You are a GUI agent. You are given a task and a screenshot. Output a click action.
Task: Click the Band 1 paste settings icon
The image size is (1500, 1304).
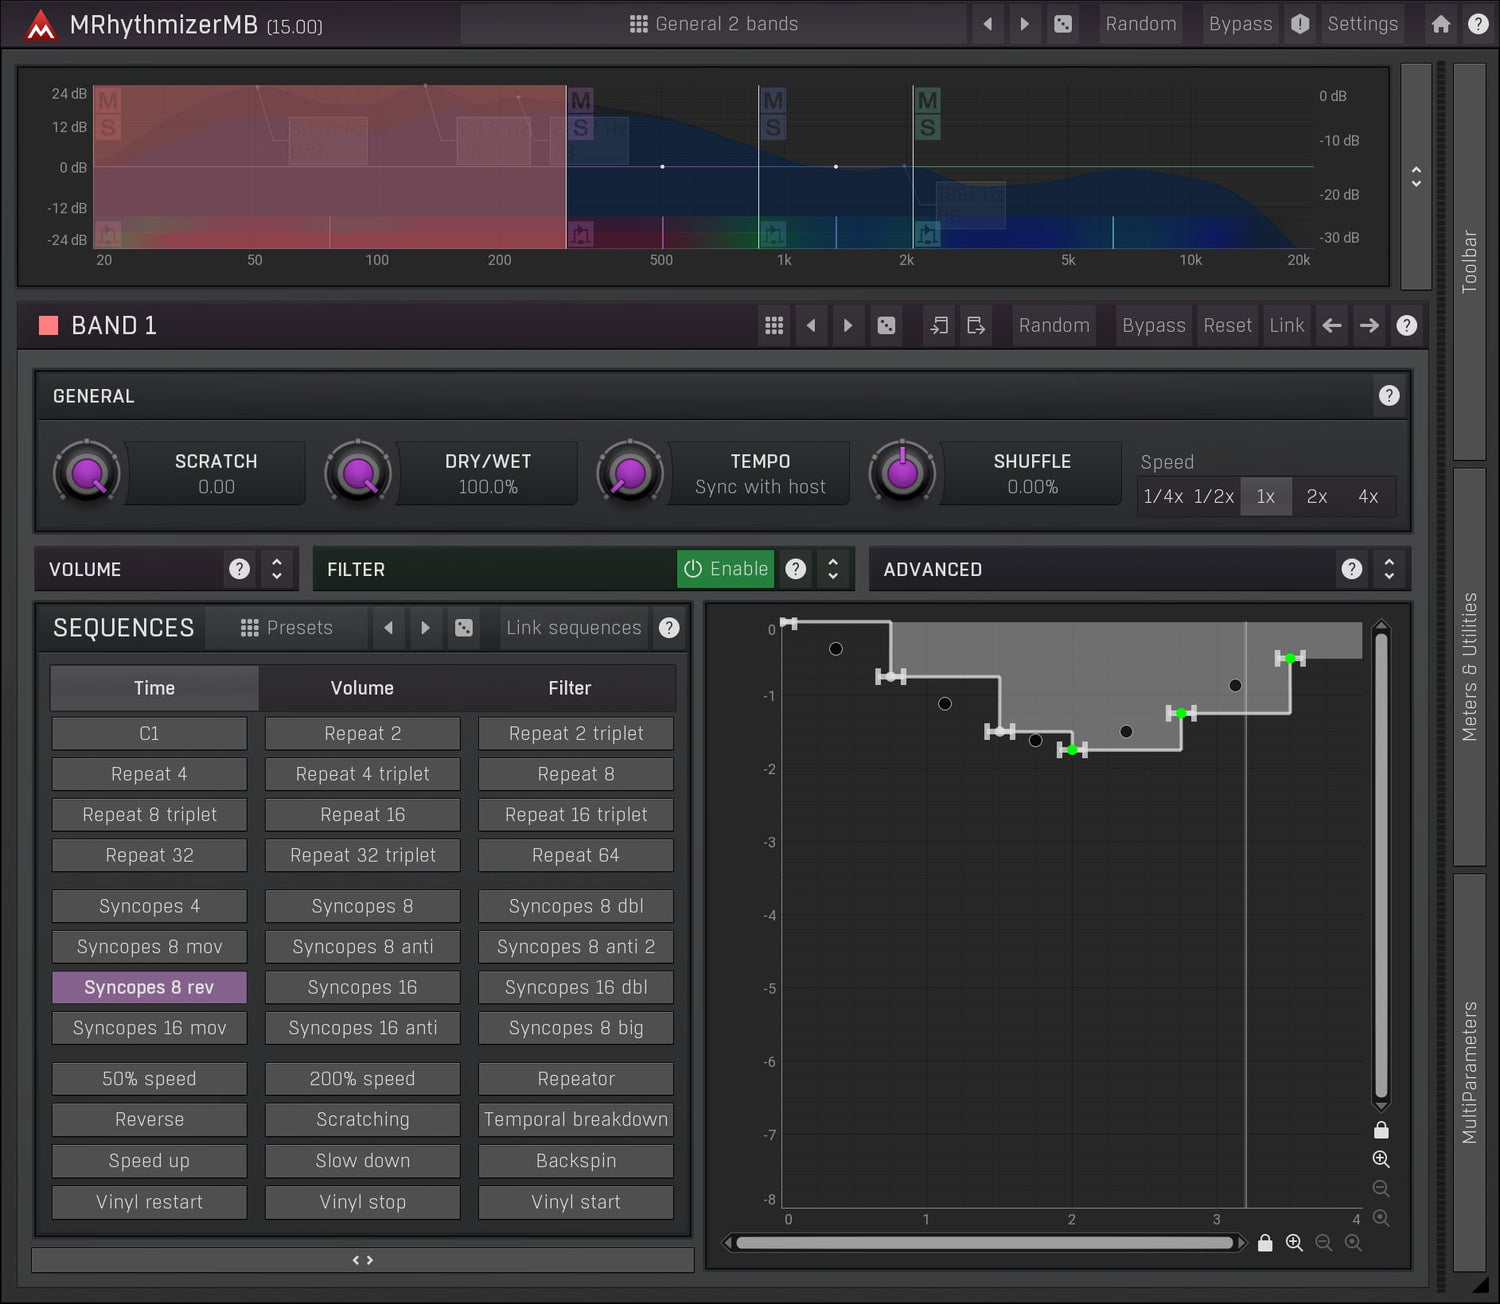pos(976,326)
